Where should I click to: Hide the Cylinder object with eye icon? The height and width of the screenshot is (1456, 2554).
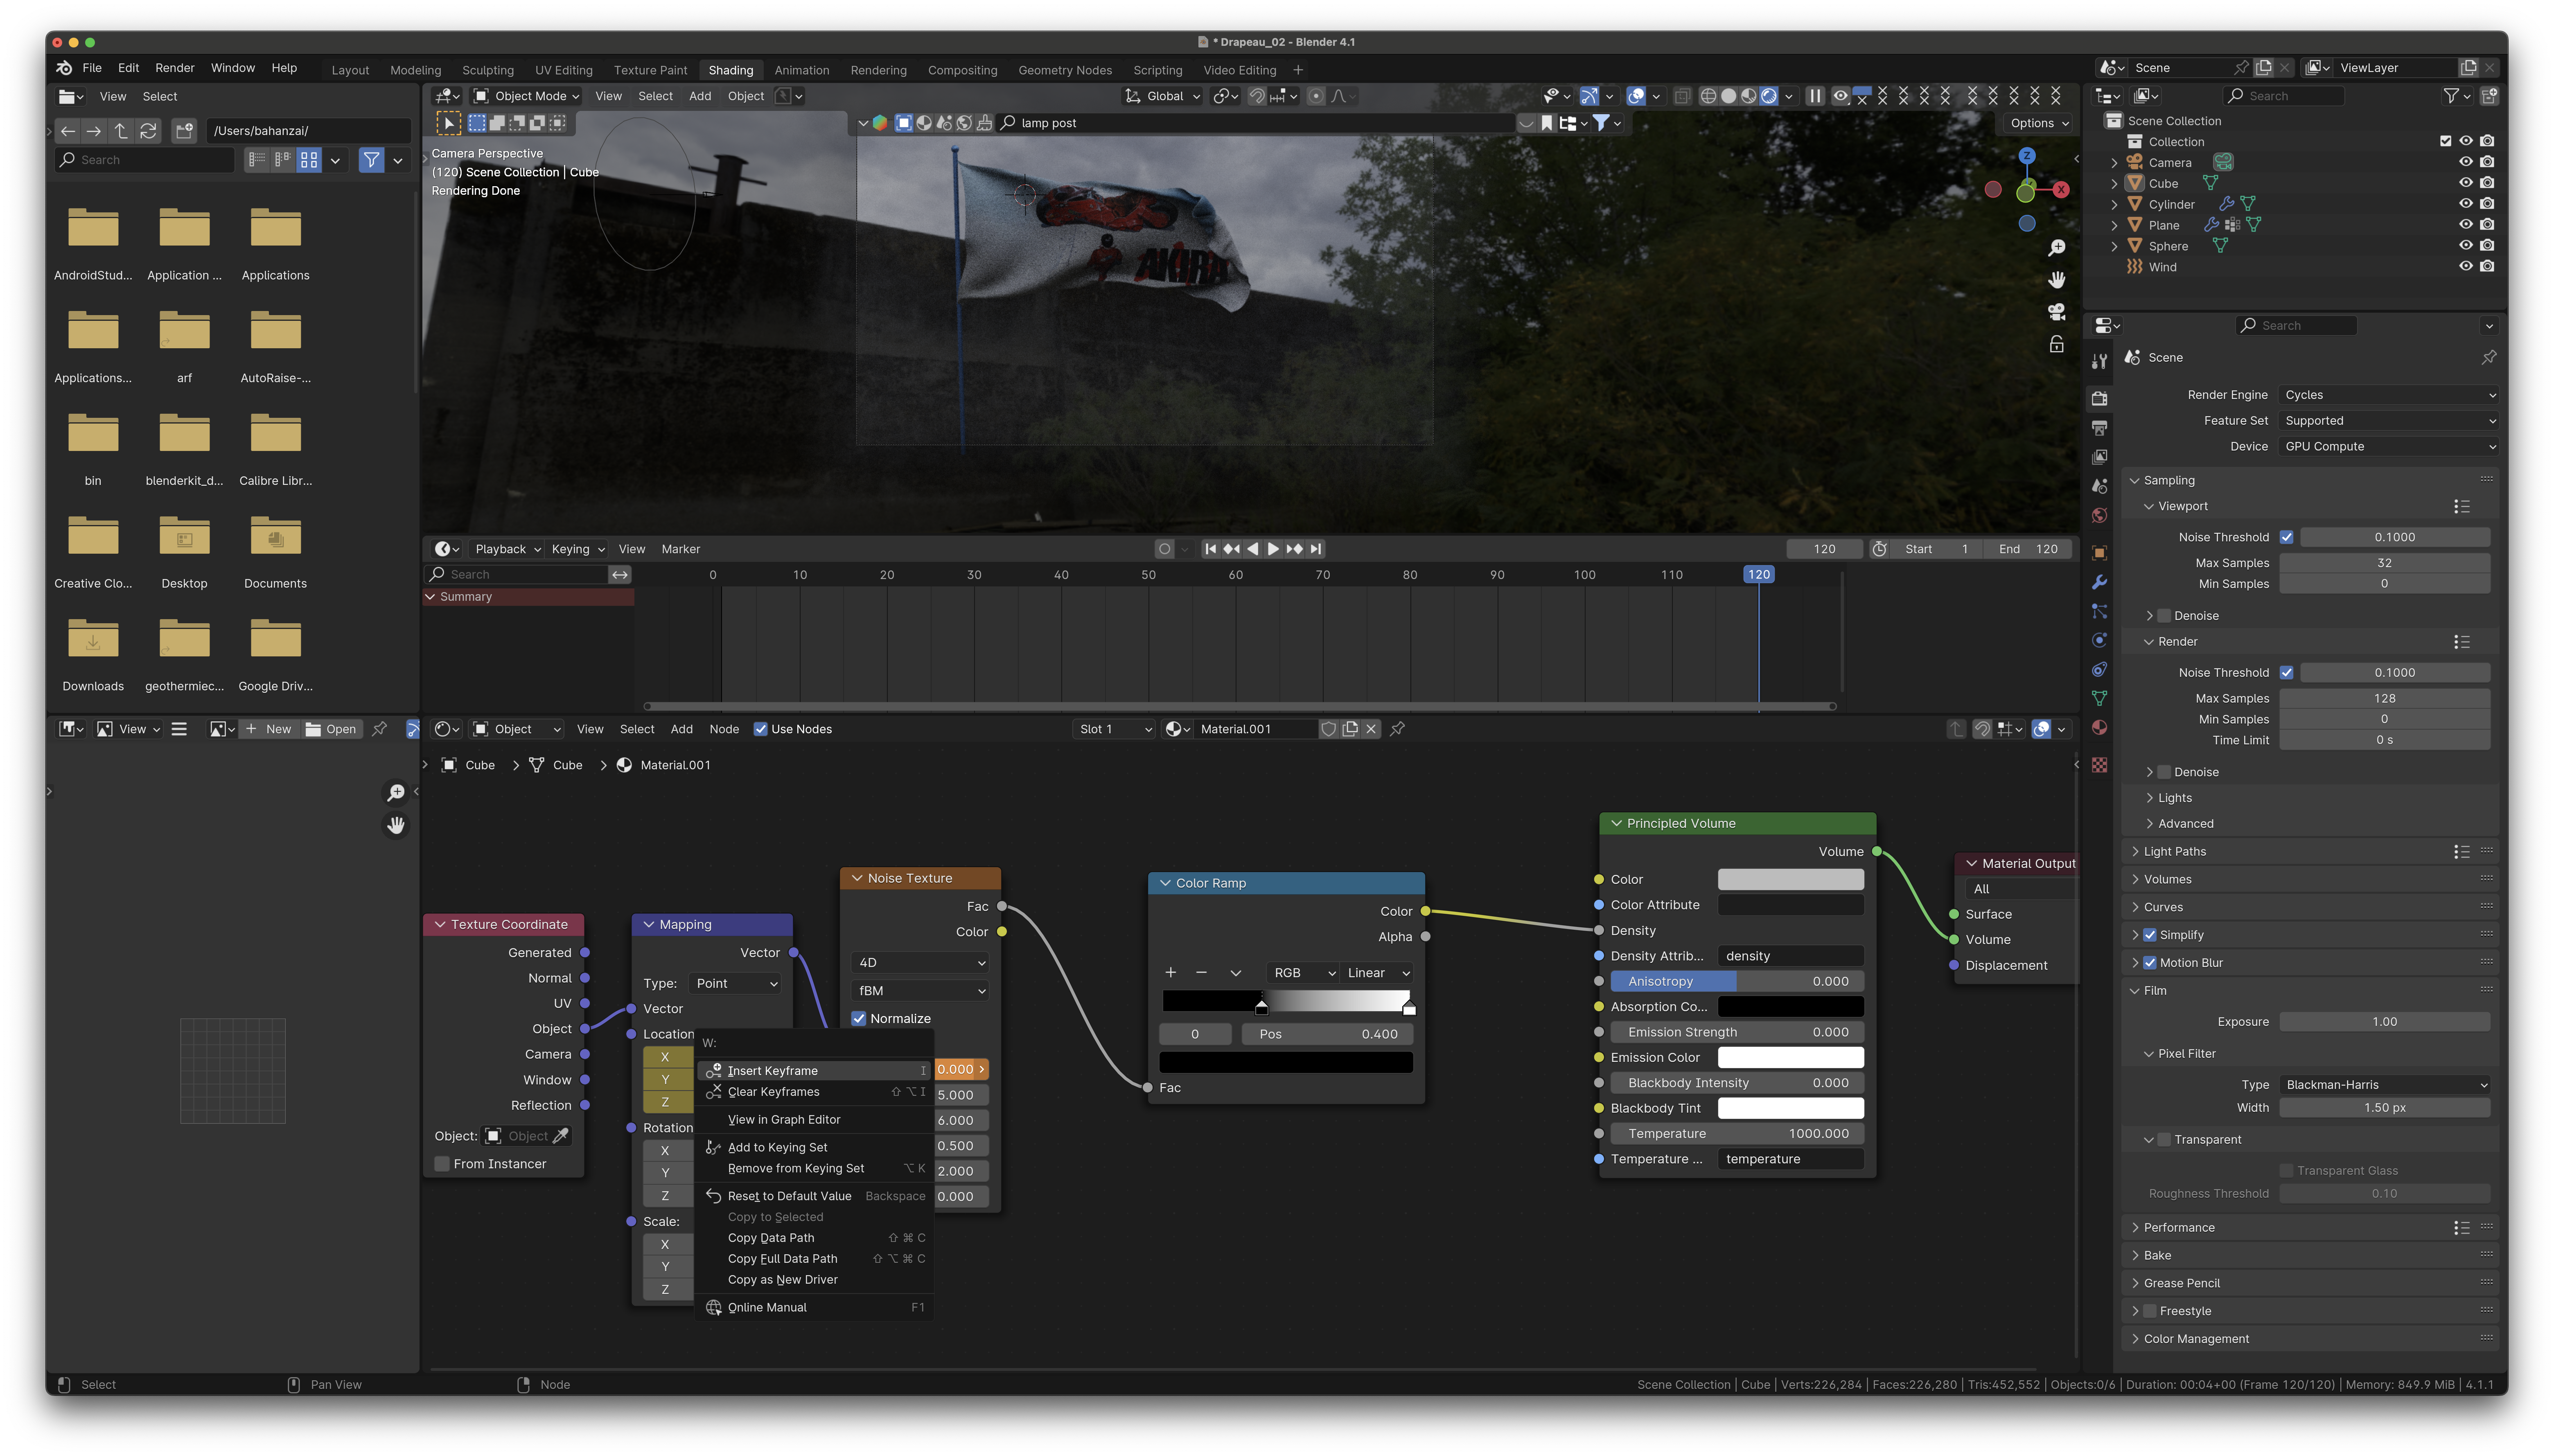2465,204
